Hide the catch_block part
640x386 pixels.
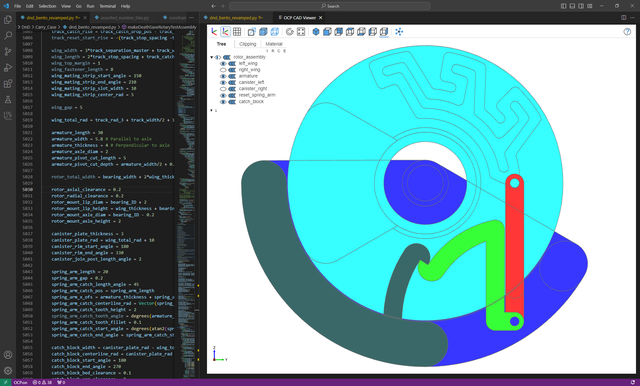tap(223, 102)
